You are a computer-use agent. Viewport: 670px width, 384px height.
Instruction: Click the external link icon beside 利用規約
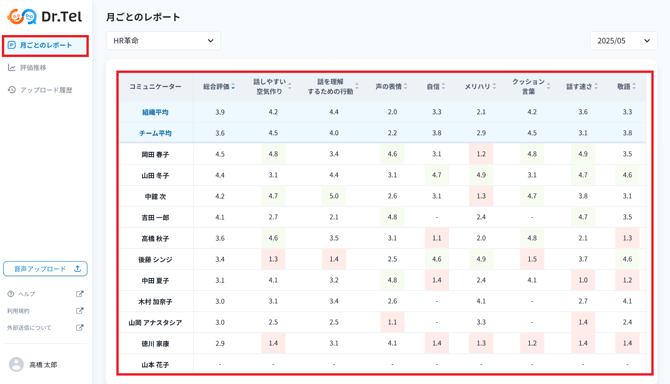[79, 311]
